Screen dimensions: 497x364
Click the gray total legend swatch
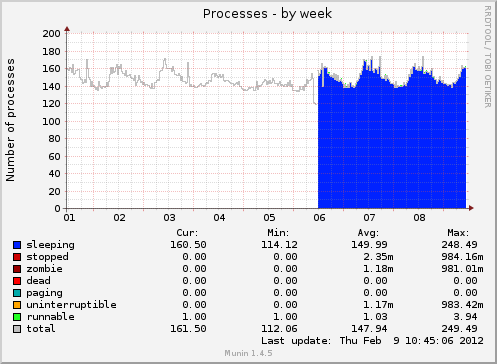(17, 329)
